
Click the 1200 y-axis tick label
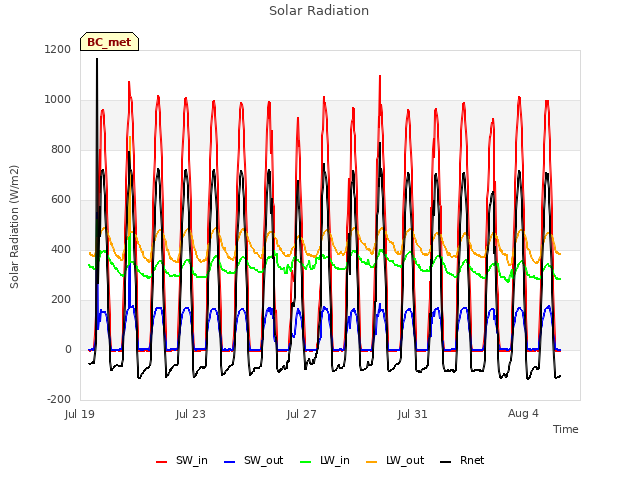point(58,49)
